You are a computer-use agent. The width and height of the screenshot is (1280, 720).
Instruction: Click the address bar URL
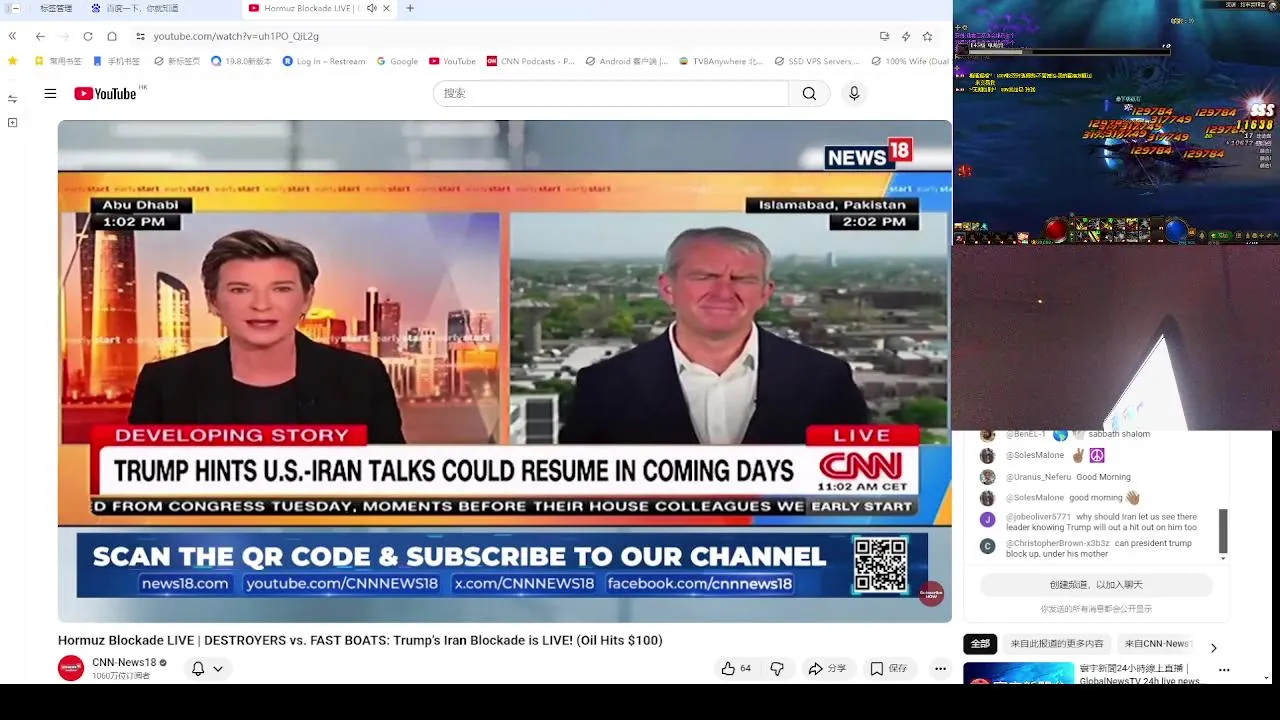pos(236,36)
